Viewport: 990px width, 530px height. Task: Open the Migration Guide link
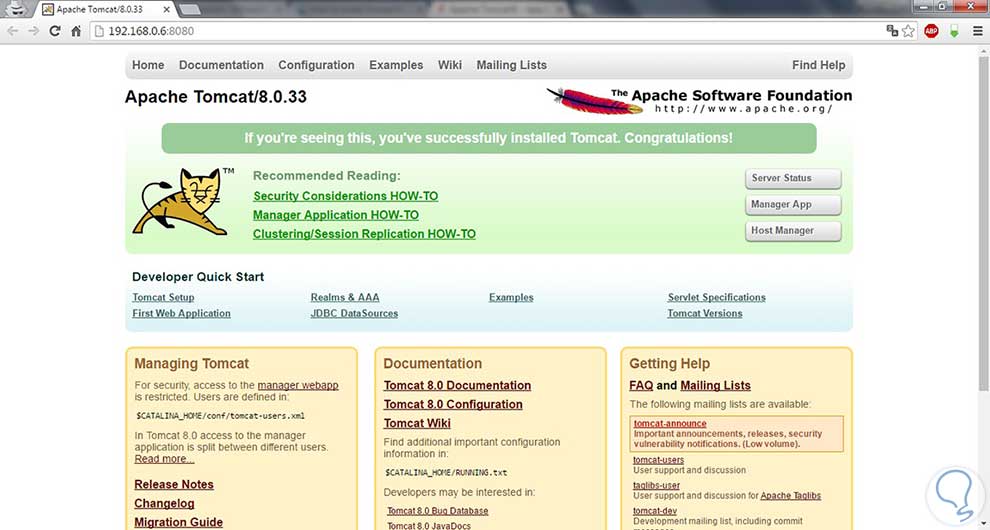179,522
